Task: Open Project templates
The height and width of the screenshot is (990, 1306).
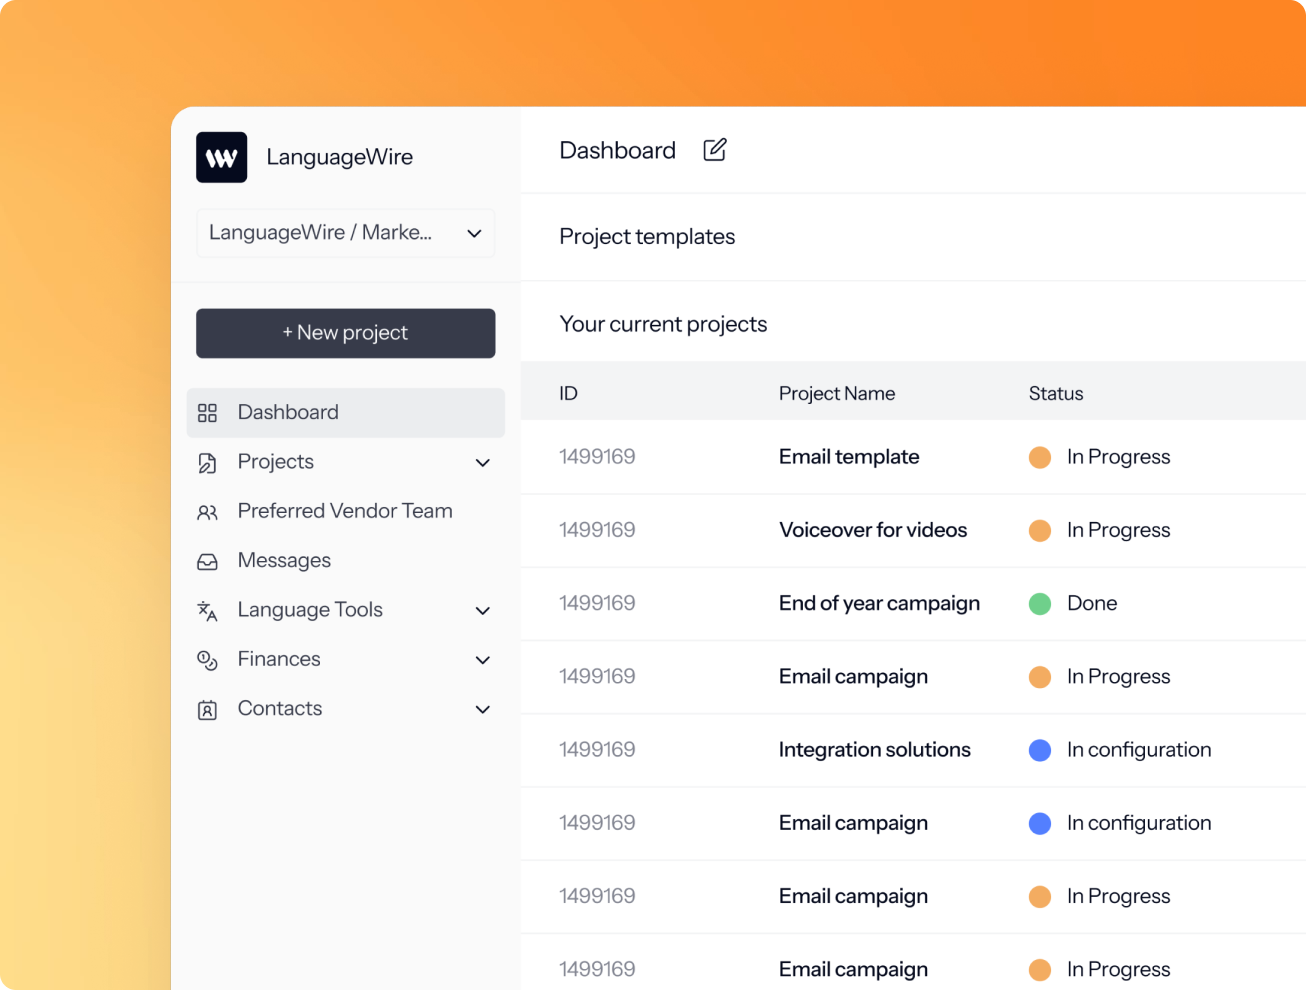Action: [646, 236]
